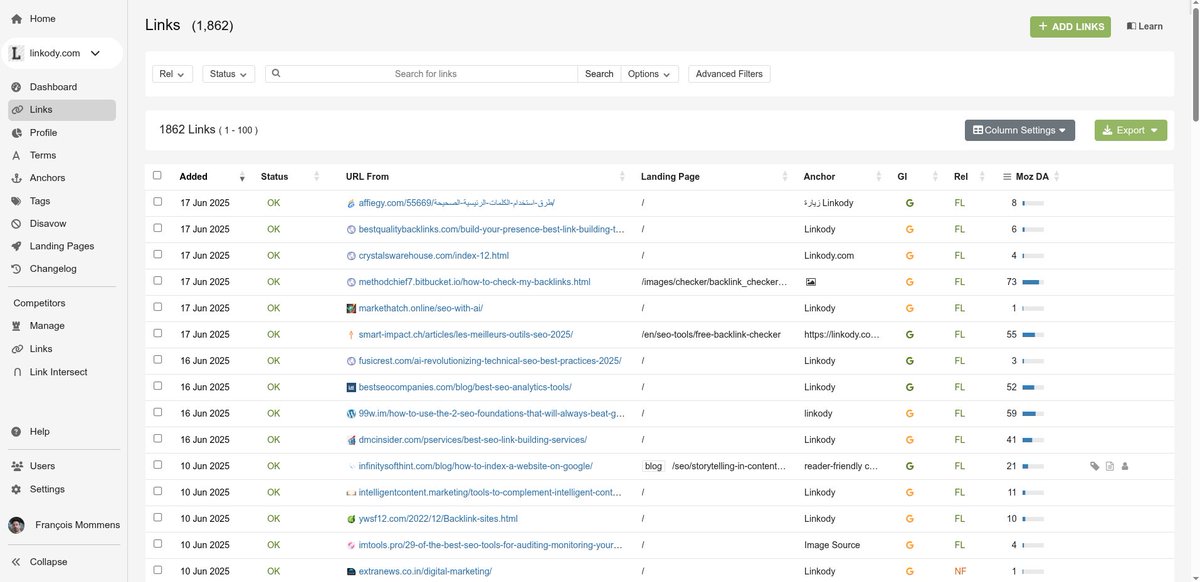Click the user icon on infinitysofthint row
Screen dimensions: 1200x582
(x=1125, y=466)
